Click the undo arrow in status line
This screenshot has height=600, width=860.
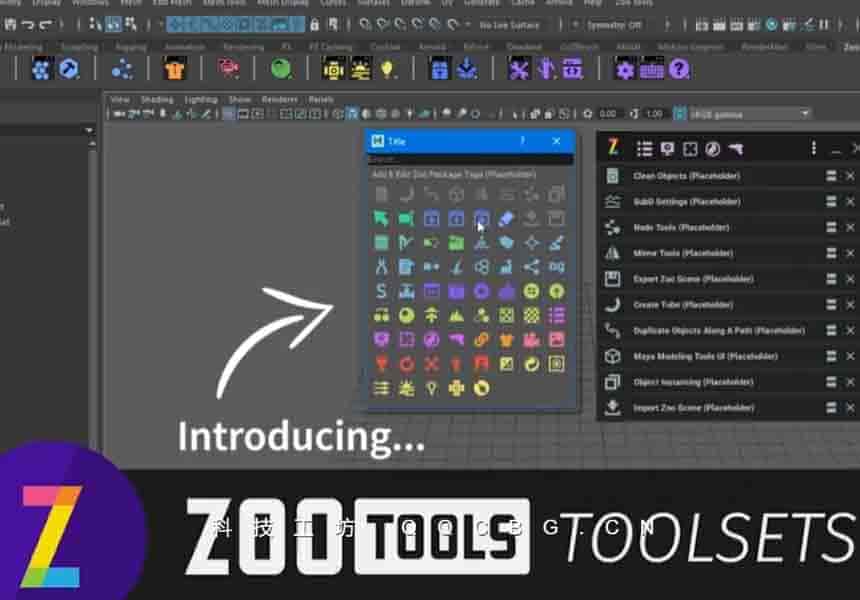(x=28, y=25)
